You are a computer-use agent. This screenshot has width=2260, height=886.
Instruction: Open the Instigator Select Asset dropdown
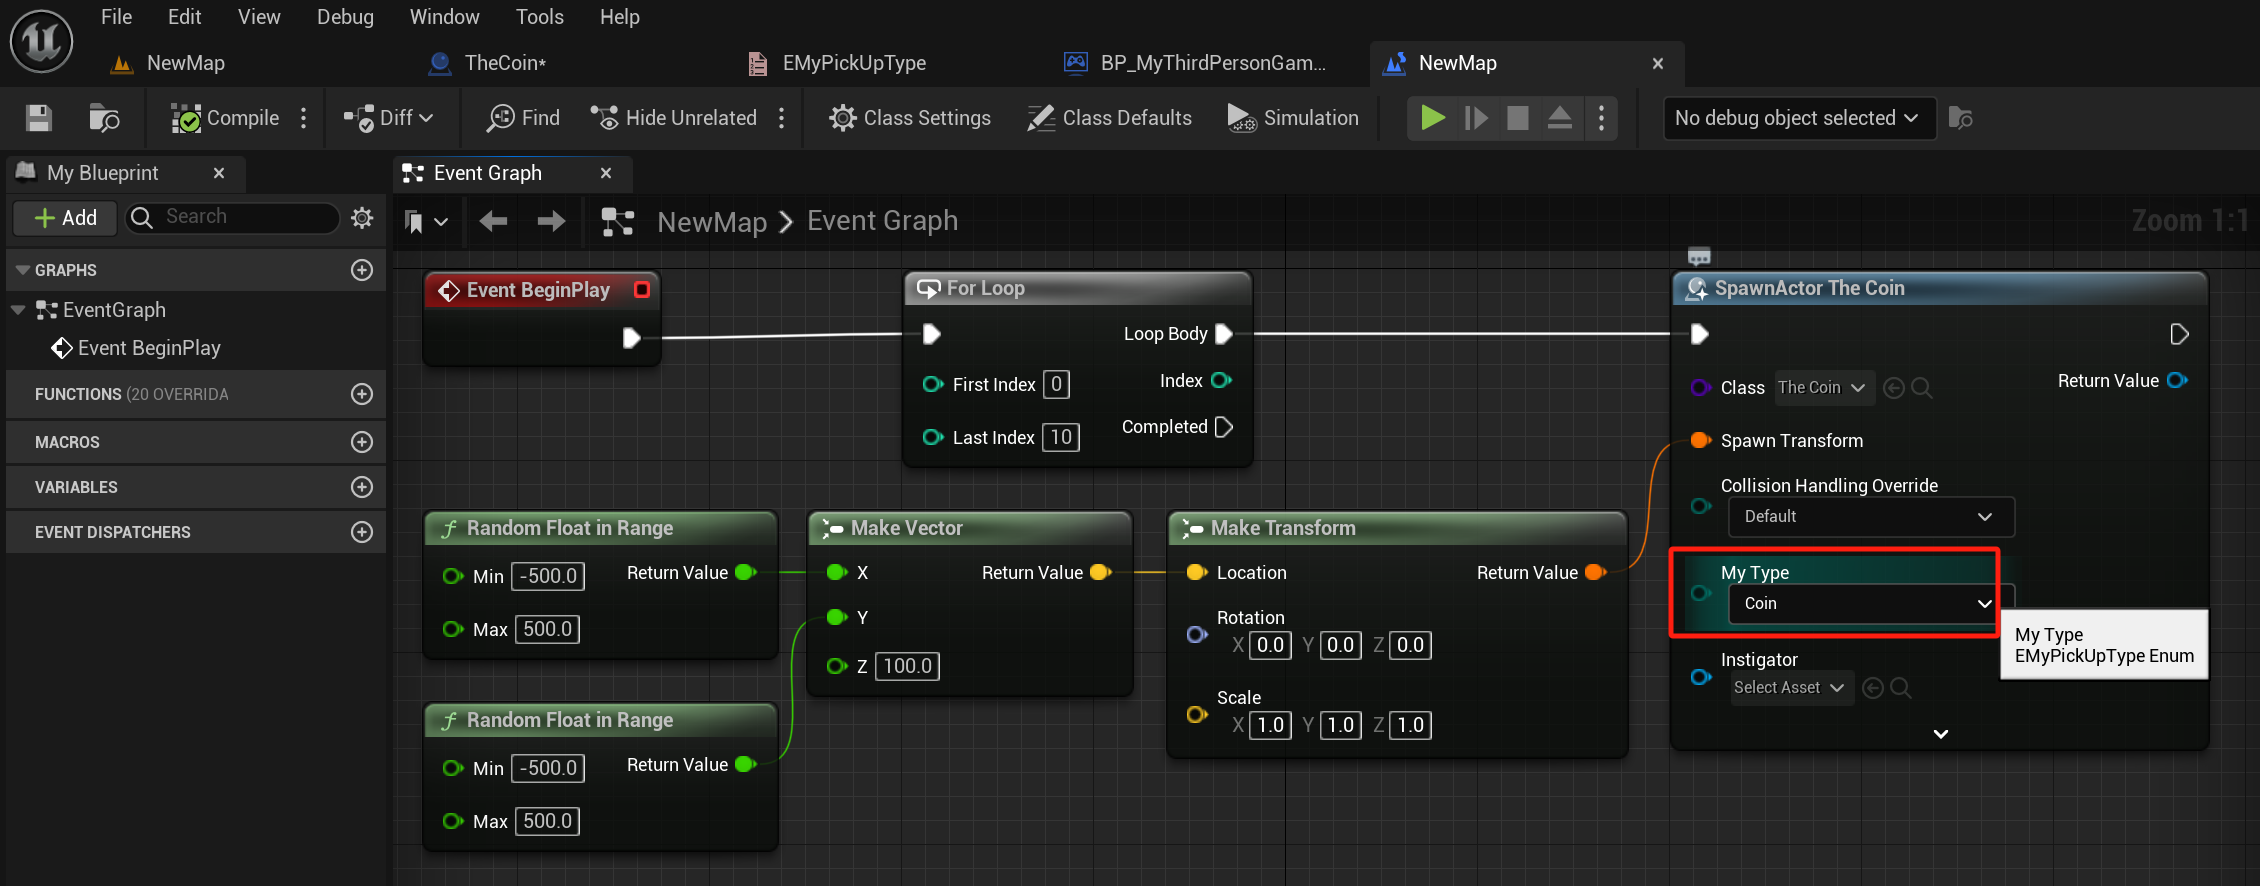1791,687
